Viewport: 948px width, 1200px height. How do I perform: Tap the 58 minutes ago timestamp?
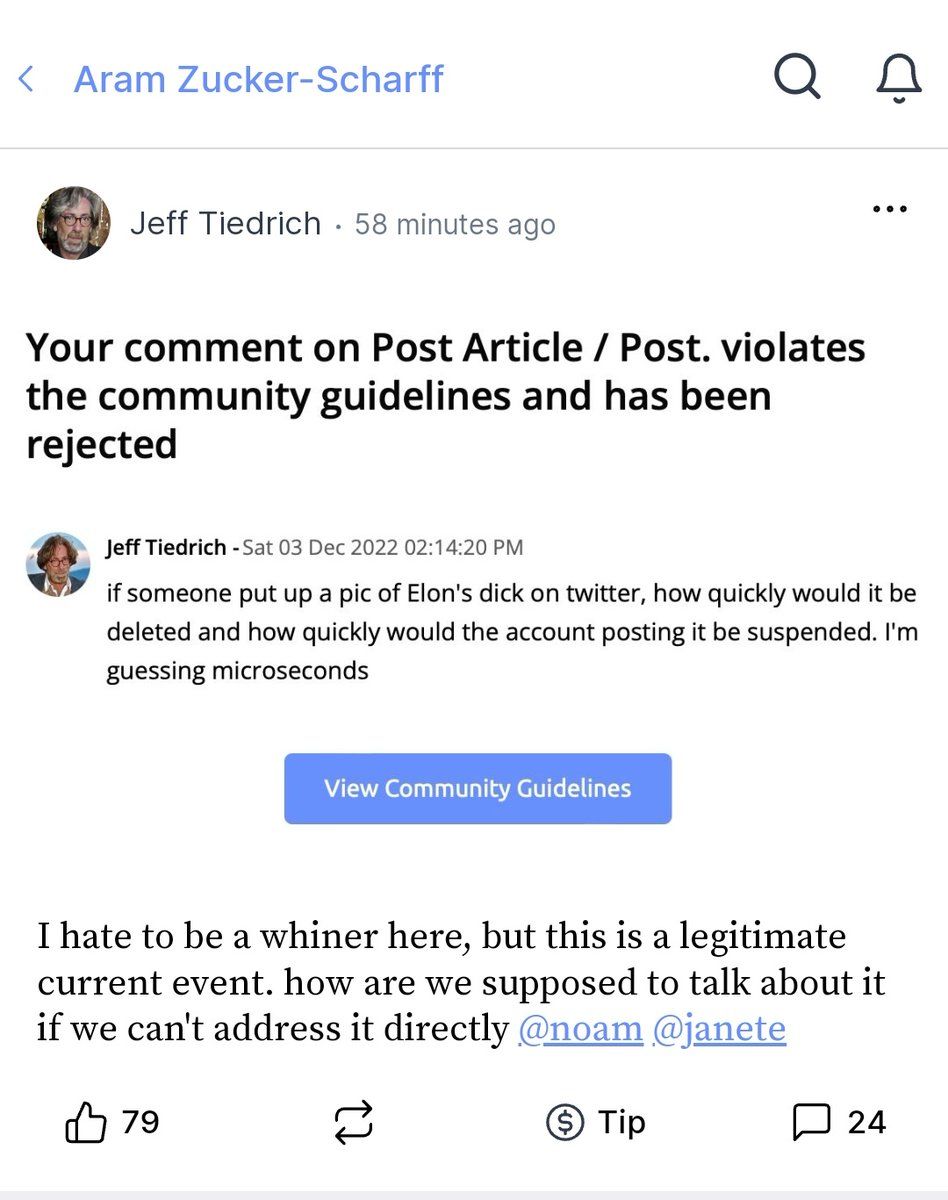point(455,224)
